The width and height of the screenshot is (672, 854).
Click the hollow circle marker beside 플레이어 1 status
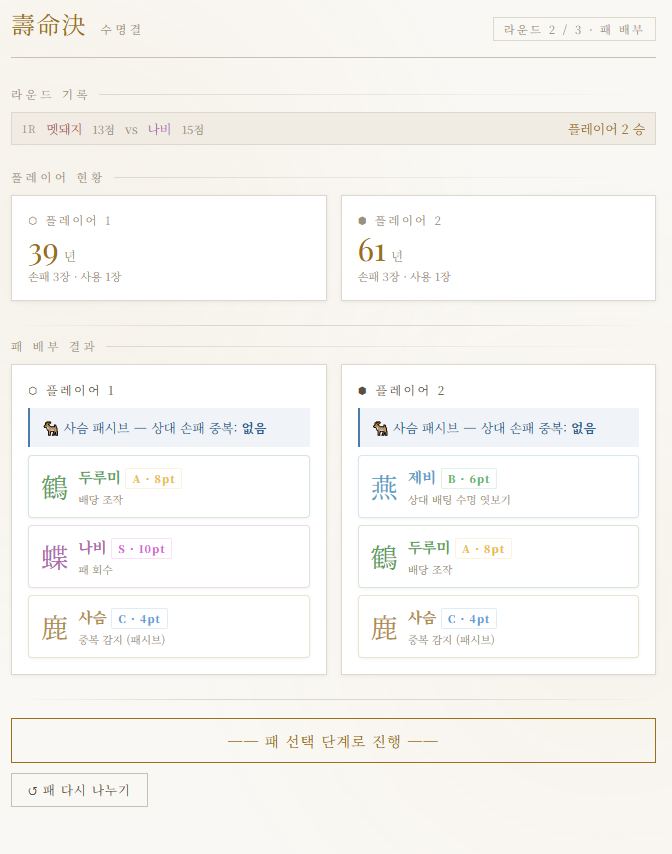[33, 221]
